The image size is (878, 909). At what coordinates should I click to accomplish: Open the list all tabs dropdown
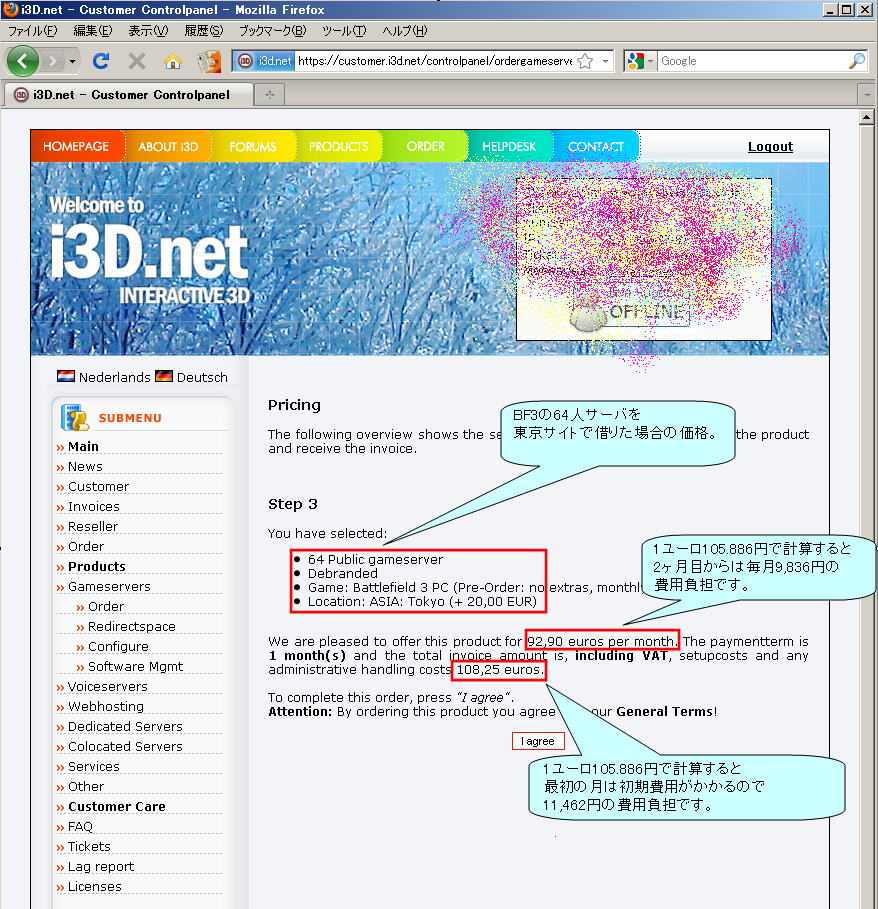coord(866,94)
